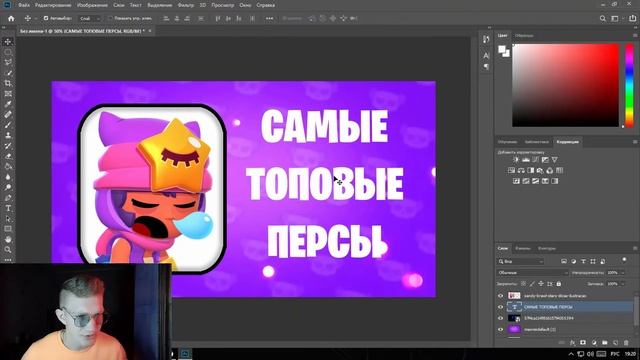The width and height of the screenshot is (640, 360).
Task: Click the system tray volume icon
Action: pyautogui.click(x=591, y=354)
